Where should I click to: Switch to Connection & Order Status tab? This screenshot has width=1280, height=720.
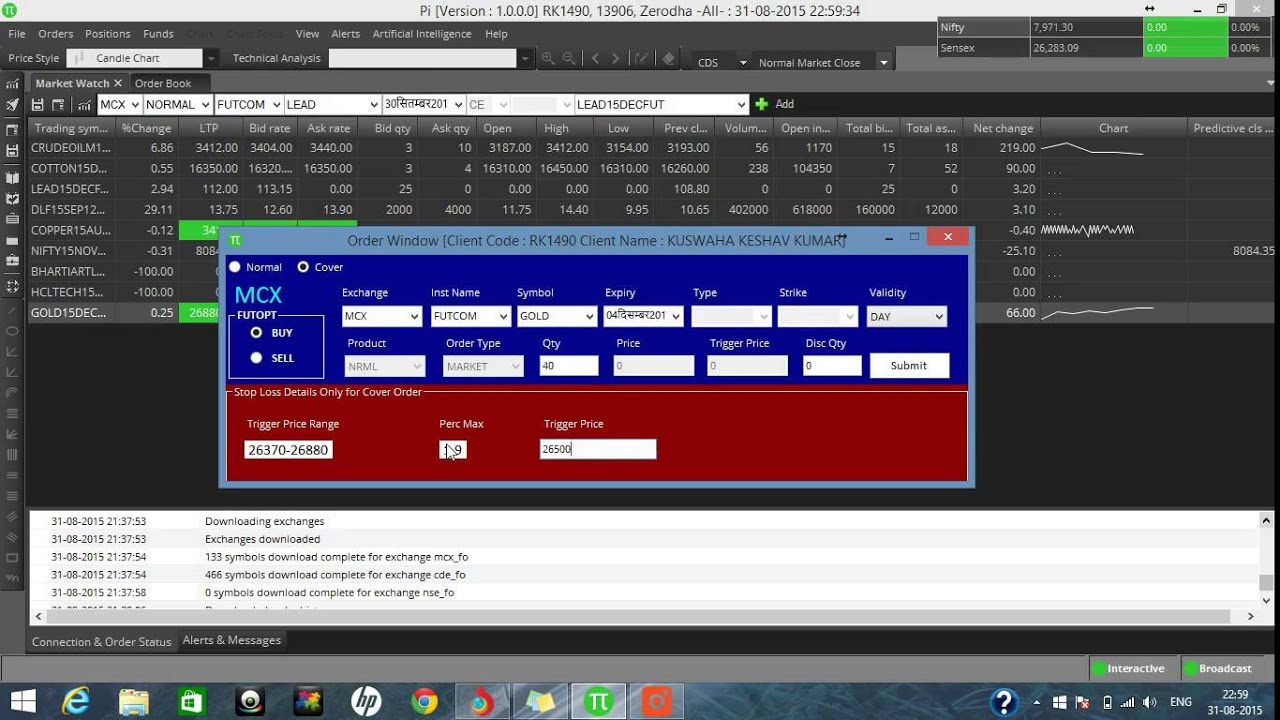click(x=102, y=642)
